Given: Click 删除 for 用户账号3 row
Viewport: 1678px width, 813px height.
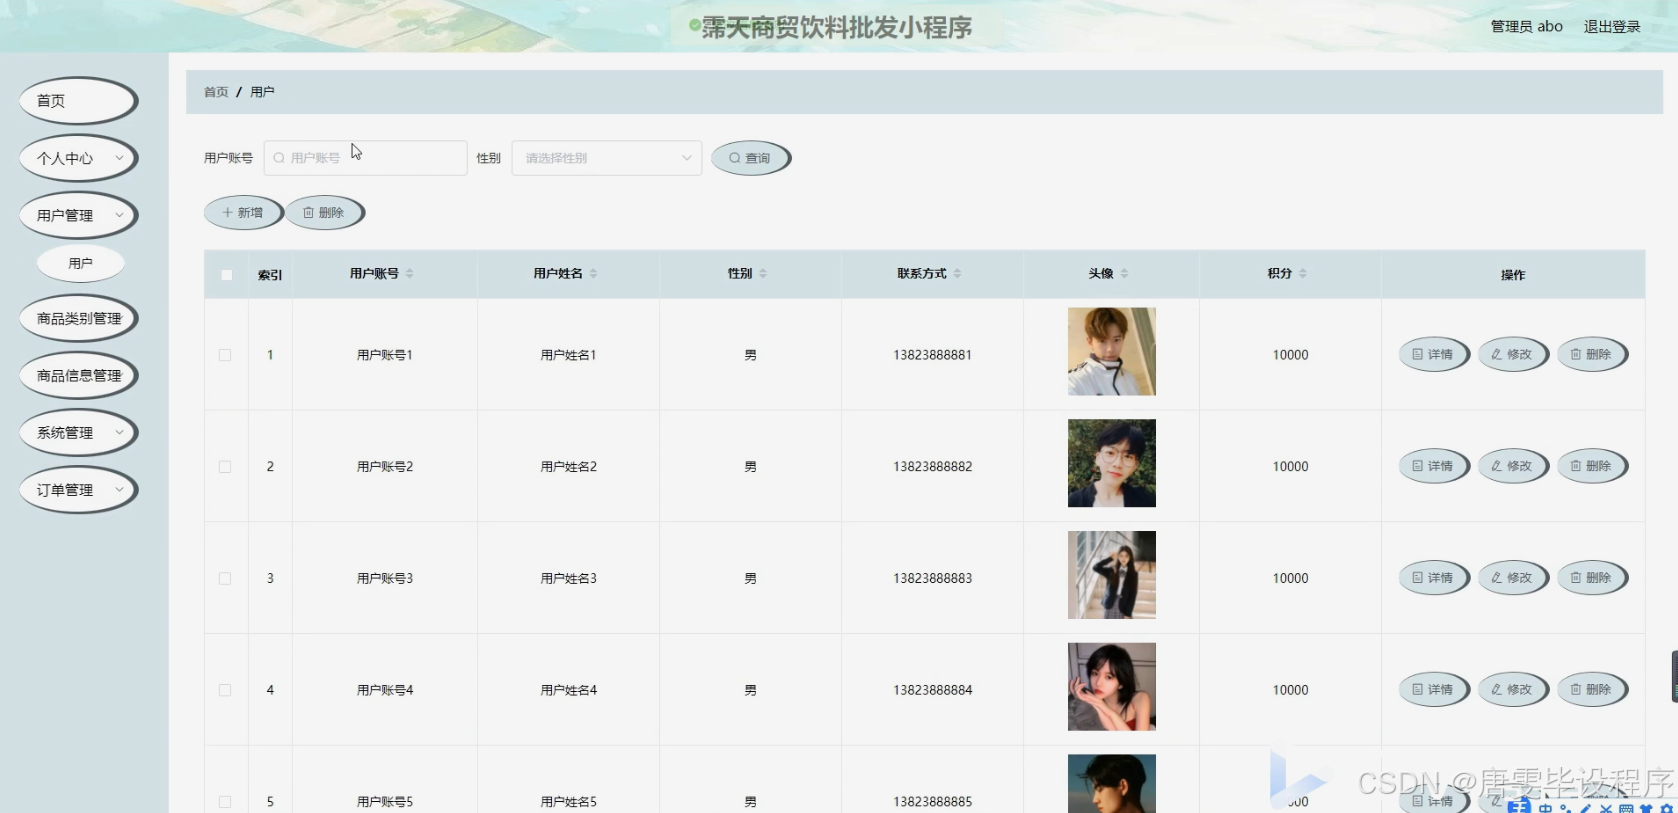Looking at the screenshot, I should click(x=1591, y=578).
